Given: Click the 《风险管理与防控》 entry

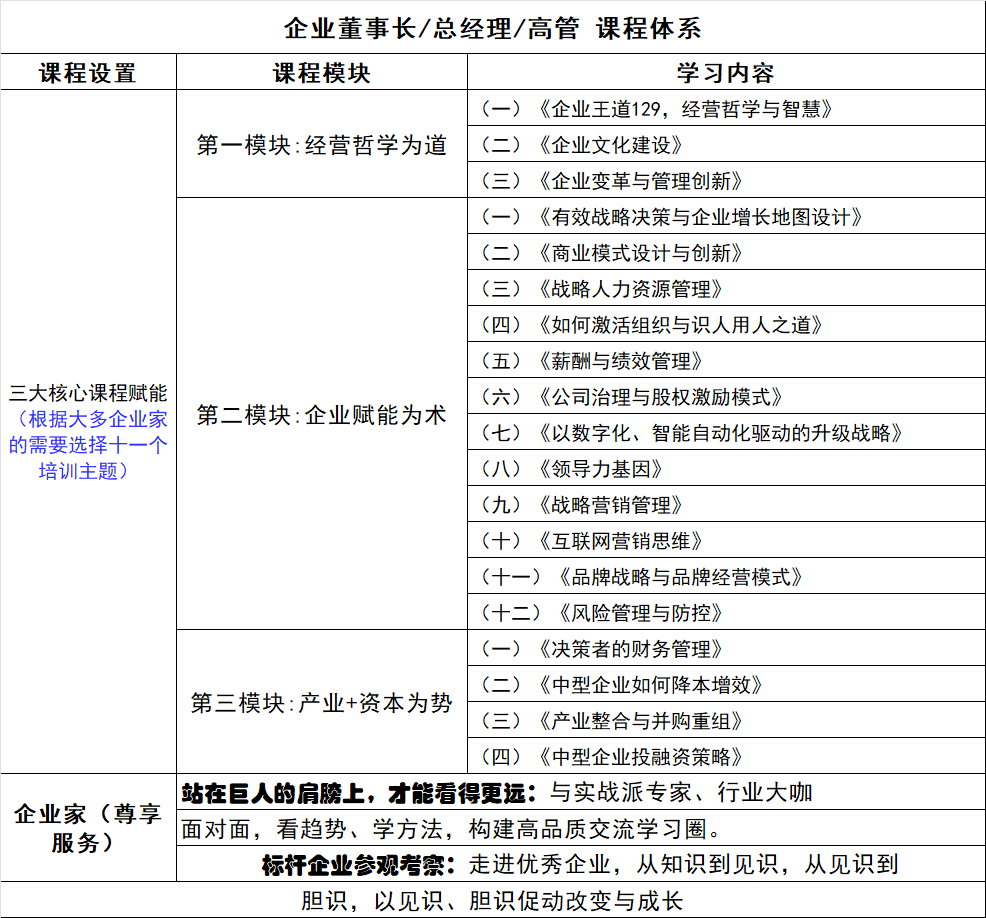Looking at the screenshot, I should tap(602, 613).
